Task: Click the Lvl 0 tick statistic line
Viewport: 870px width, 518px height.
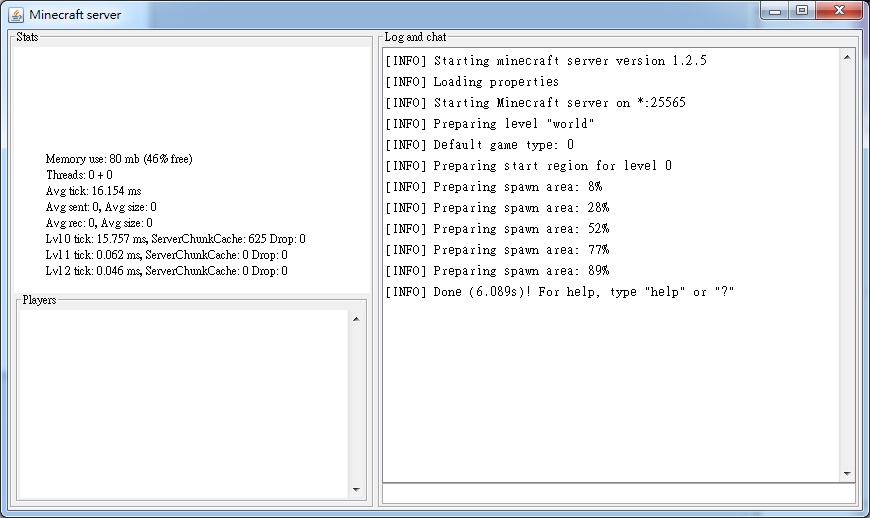Action: coord(175,239)
